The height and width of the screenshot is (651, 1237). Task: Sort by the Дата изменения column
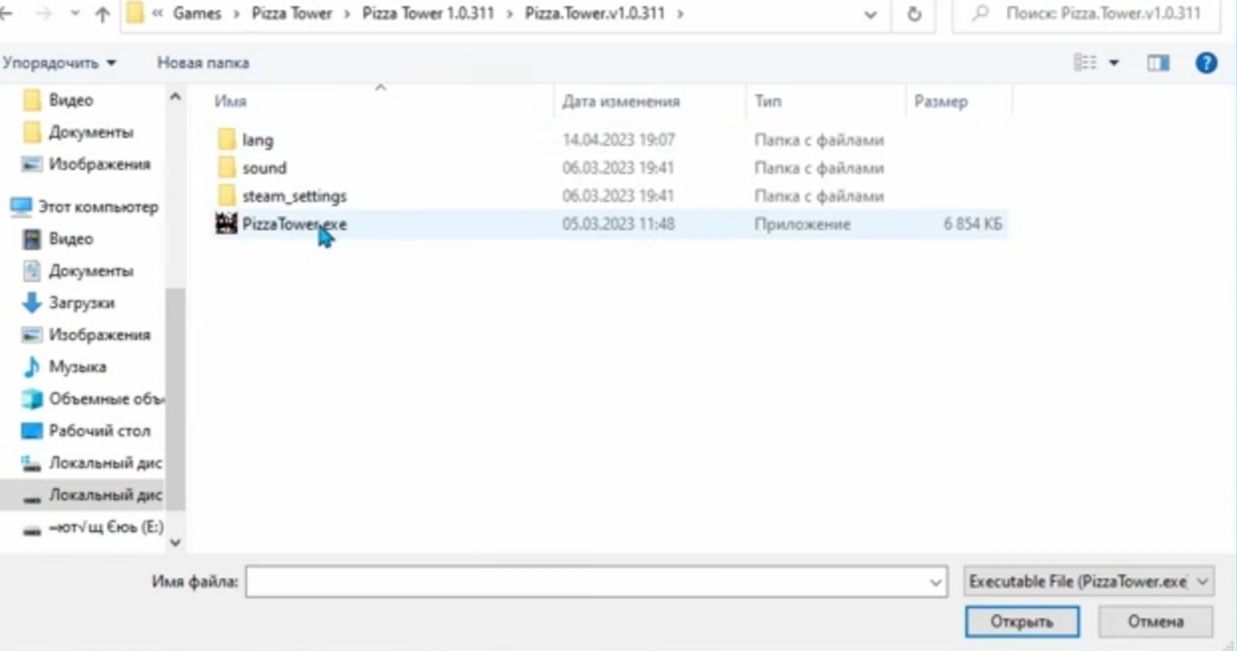click(621, 101)
